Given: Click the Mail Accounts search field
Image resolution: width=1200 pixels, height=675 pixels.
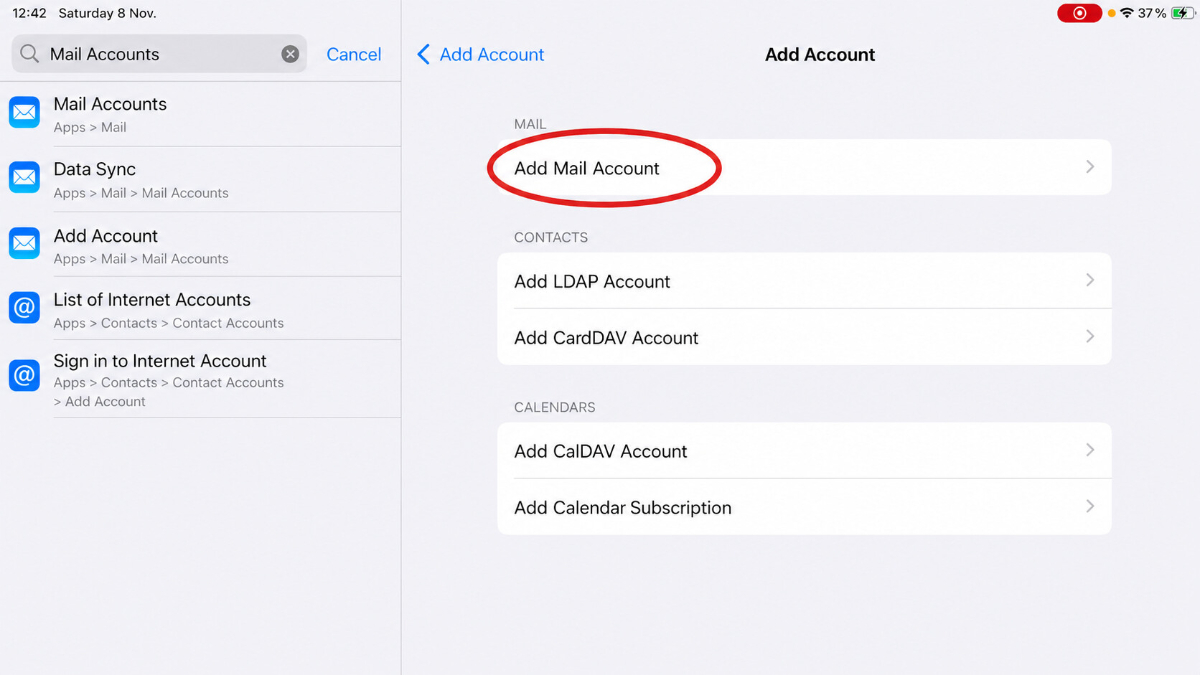Looking at the screenshot, I should [159, 54].
